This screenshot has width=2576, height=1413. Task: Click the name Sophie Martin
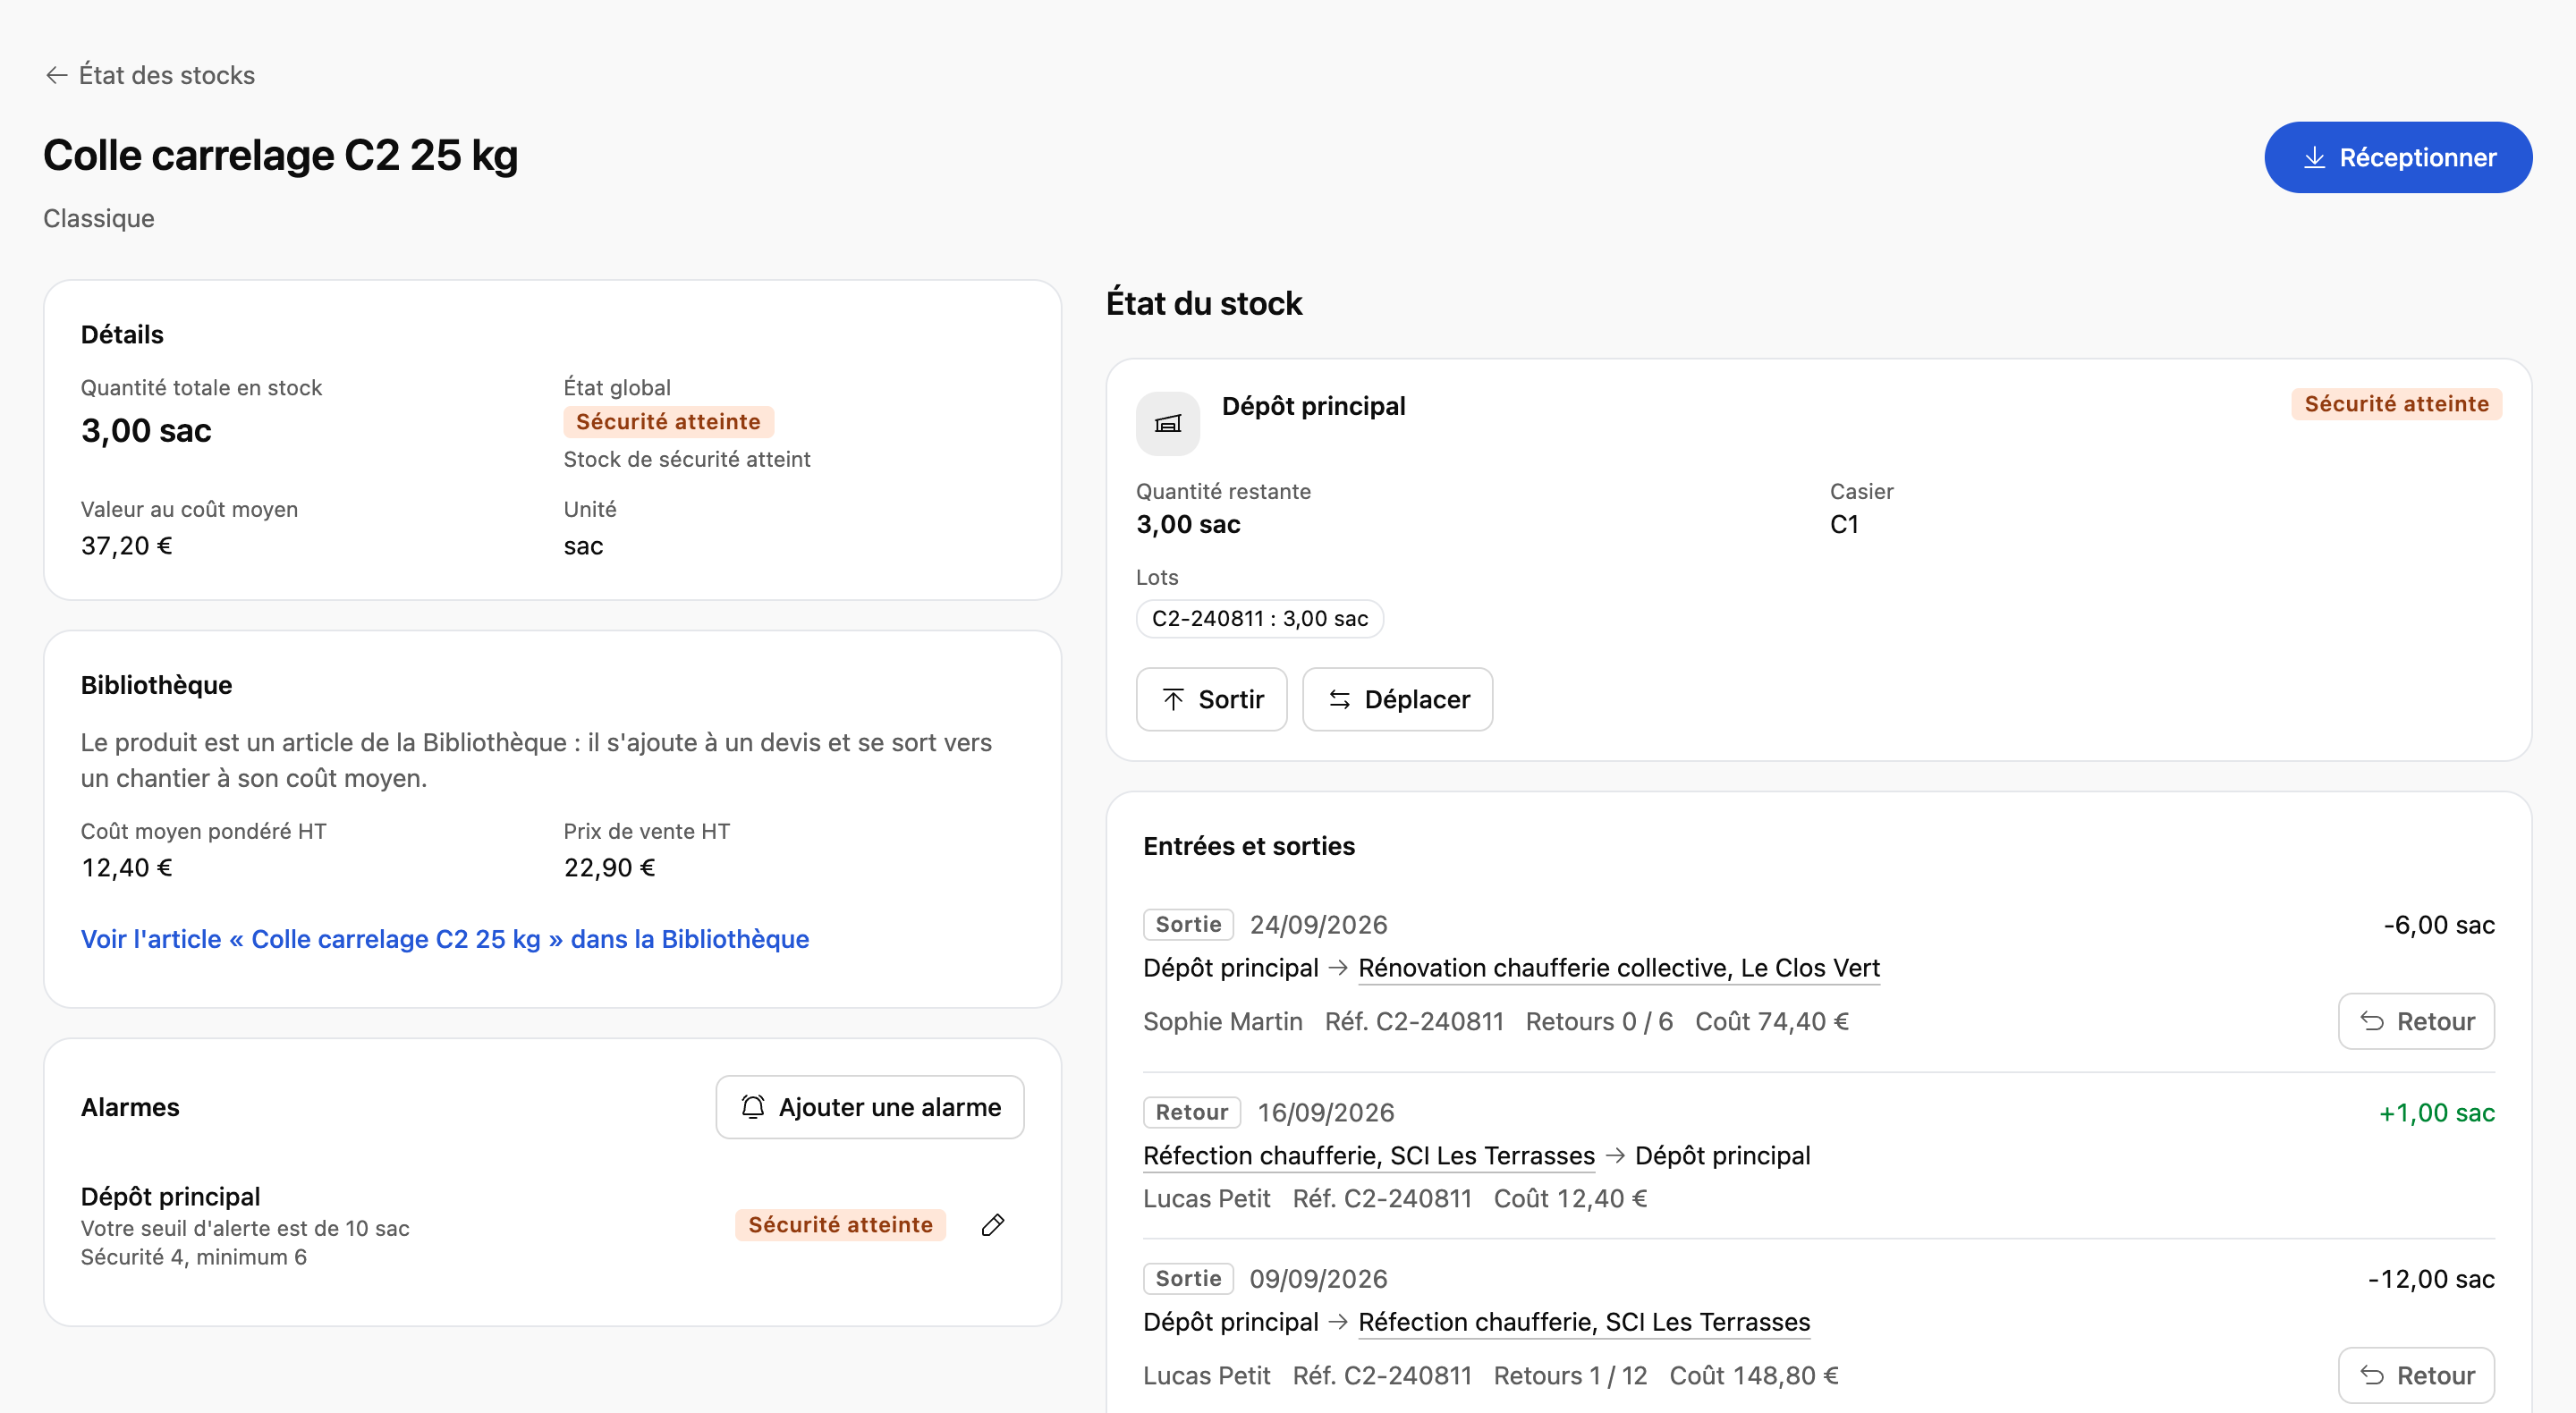pos(1222,1021)
